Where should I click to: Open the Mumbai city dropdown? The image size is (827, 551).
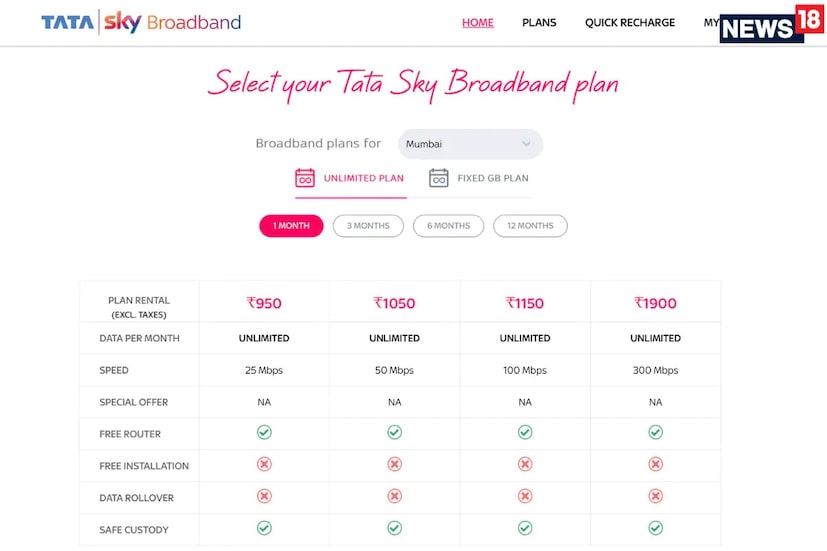(x=470, y=144)
